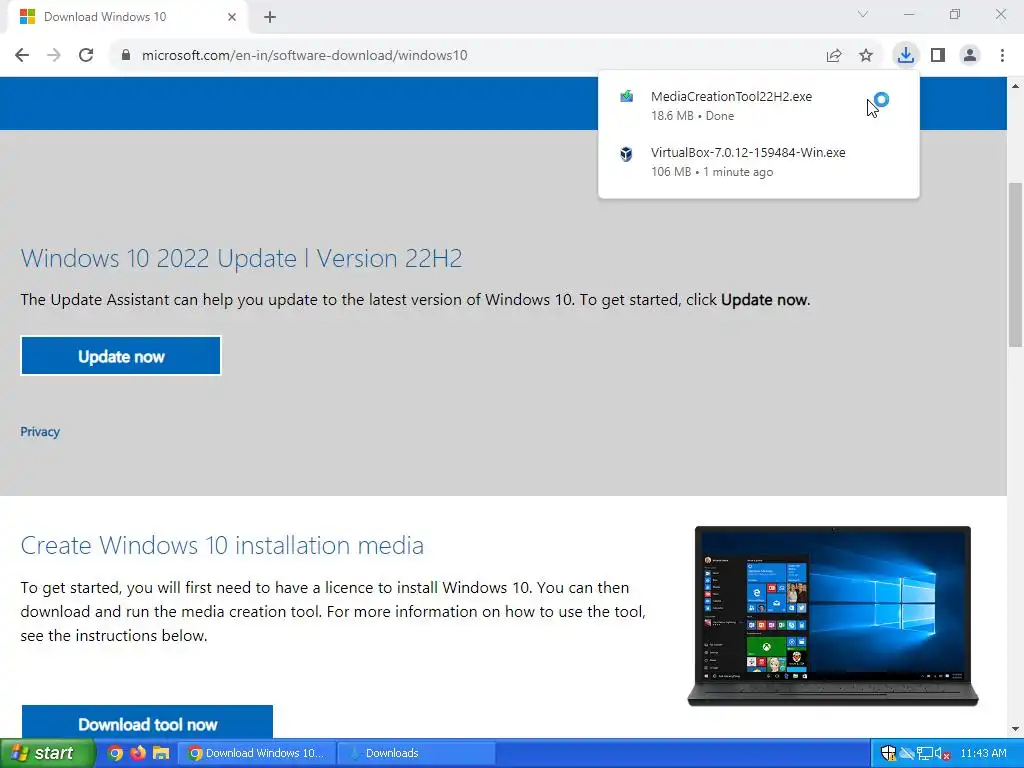Click the address bar URL
The image size is (1024, 768).
tap(304, 56)
